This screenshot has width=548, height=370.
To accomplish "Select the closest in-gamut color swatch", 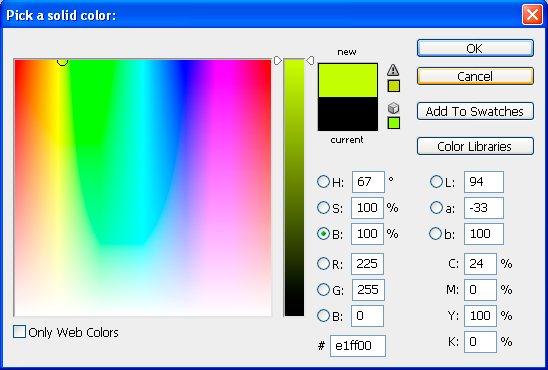I will coord(394,86).
